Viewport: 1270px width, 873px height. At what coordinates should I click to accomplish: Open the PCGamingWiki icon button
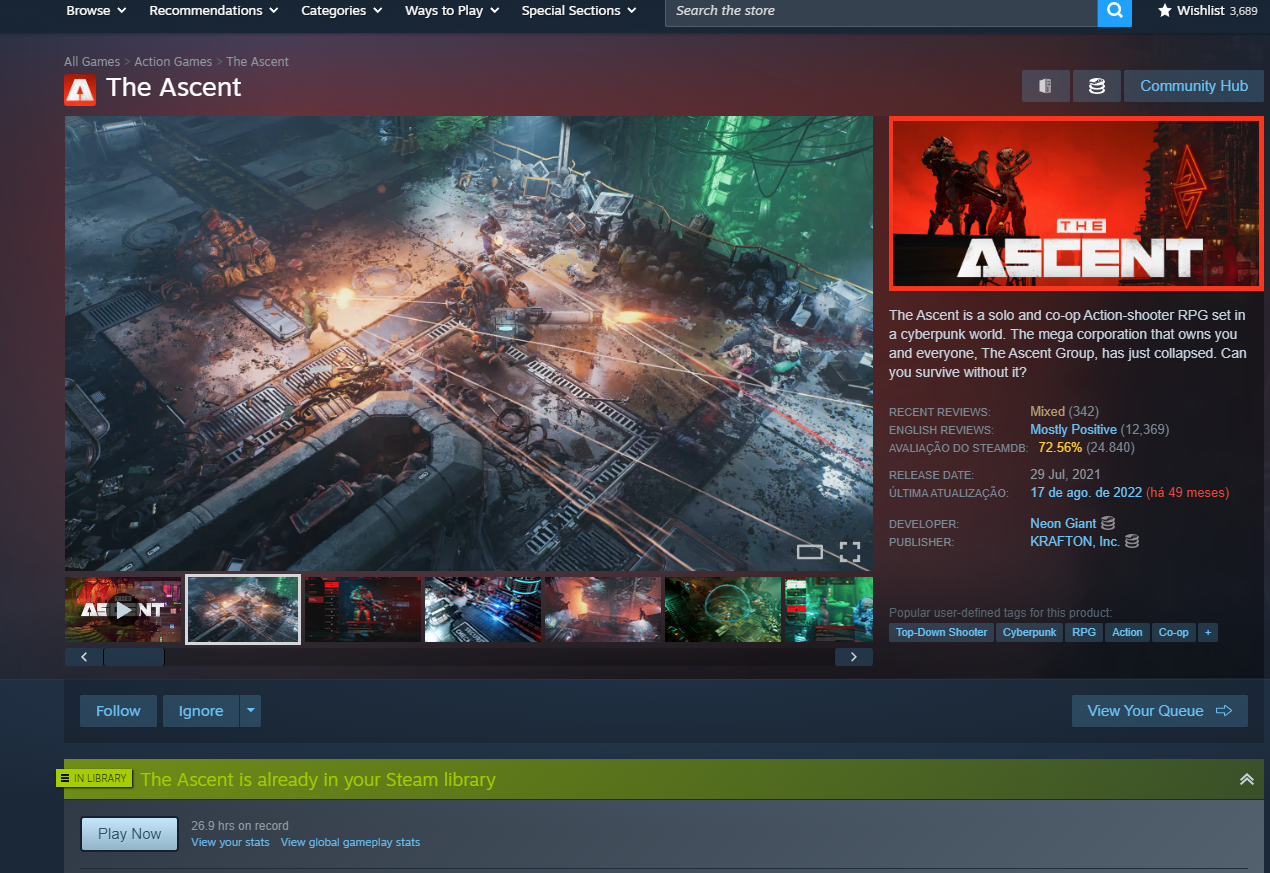[x=1045, y=86]
